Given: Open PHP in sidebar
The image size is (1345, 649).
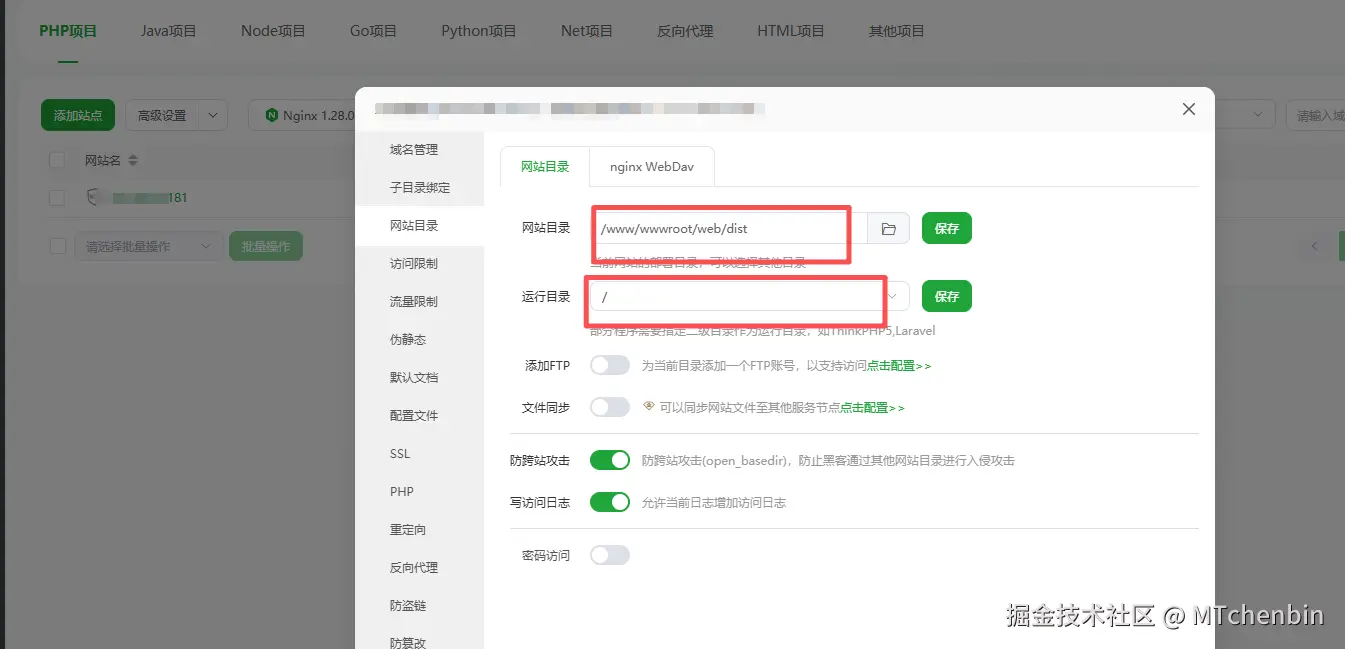Looking at the screenshot, I should pyautogui.click(x=420, y=492).
